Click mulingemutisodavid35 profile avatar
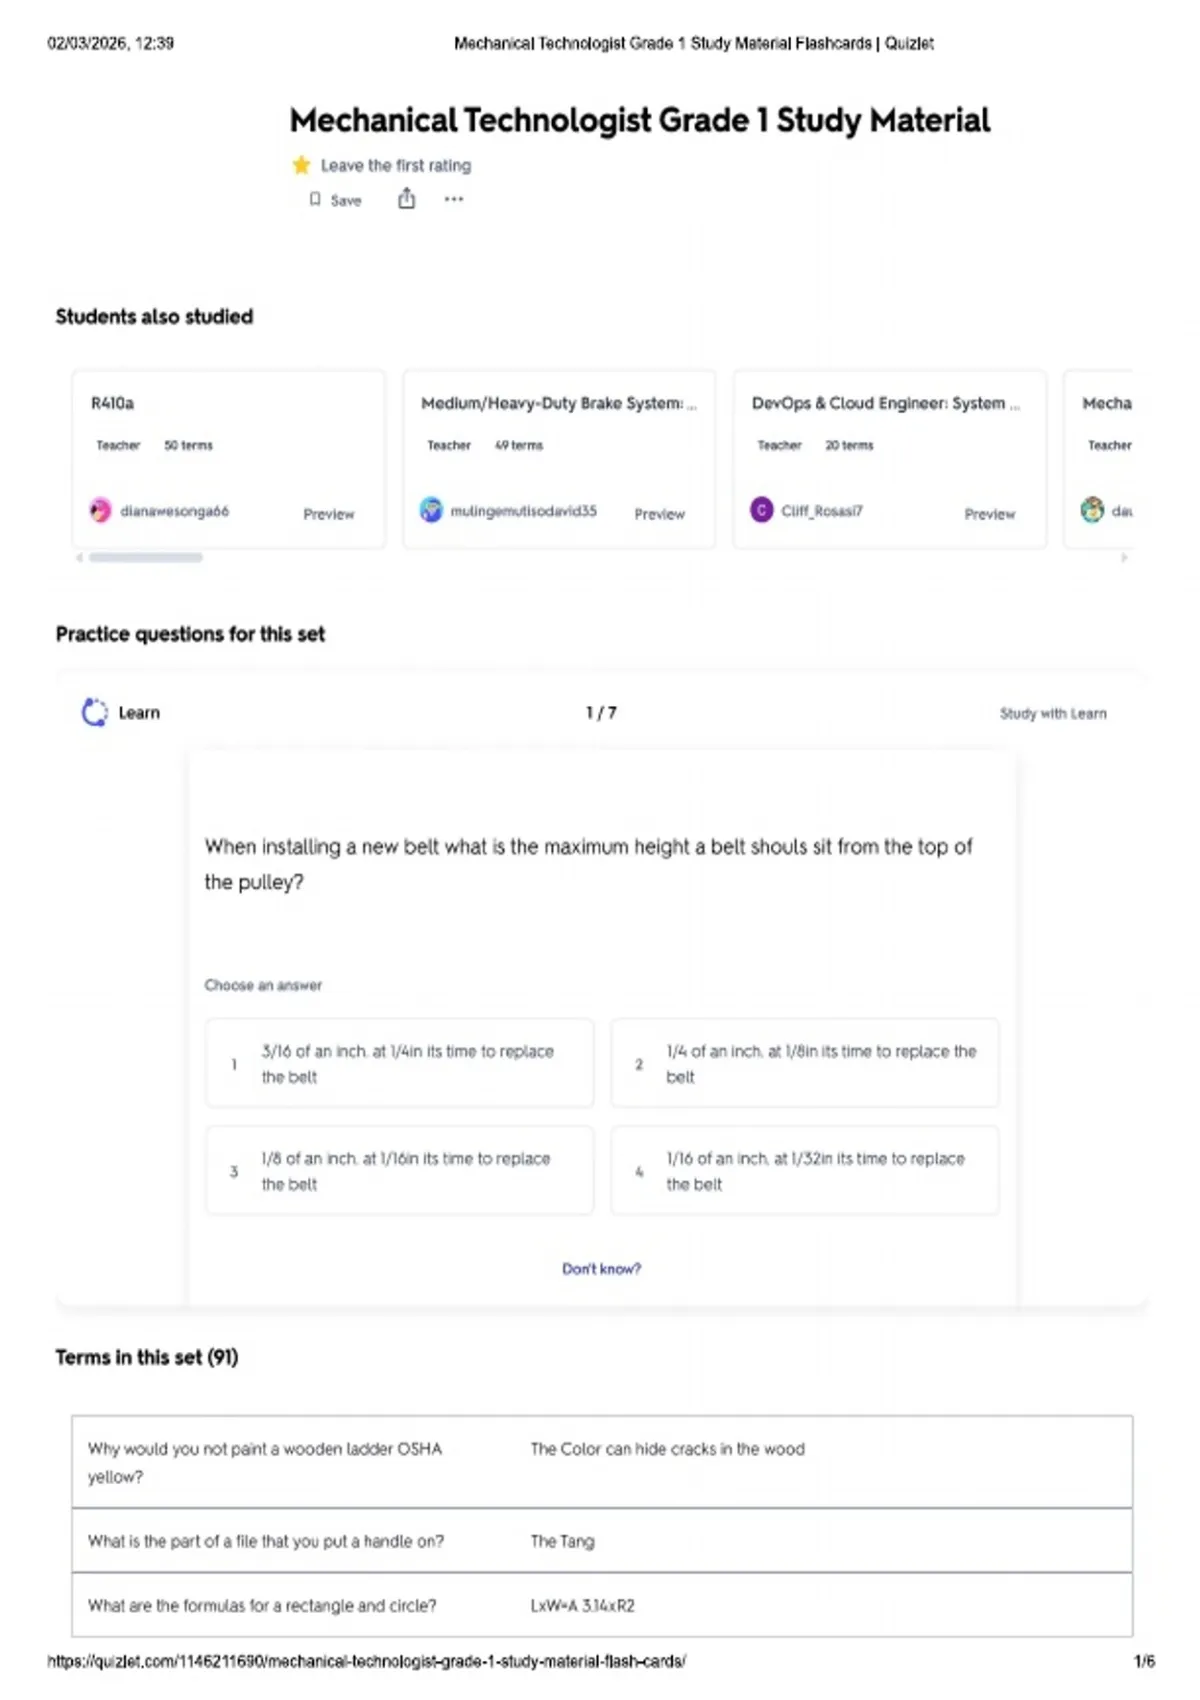This screenshot has width=1200, height=1700. [x=431, y=511]
